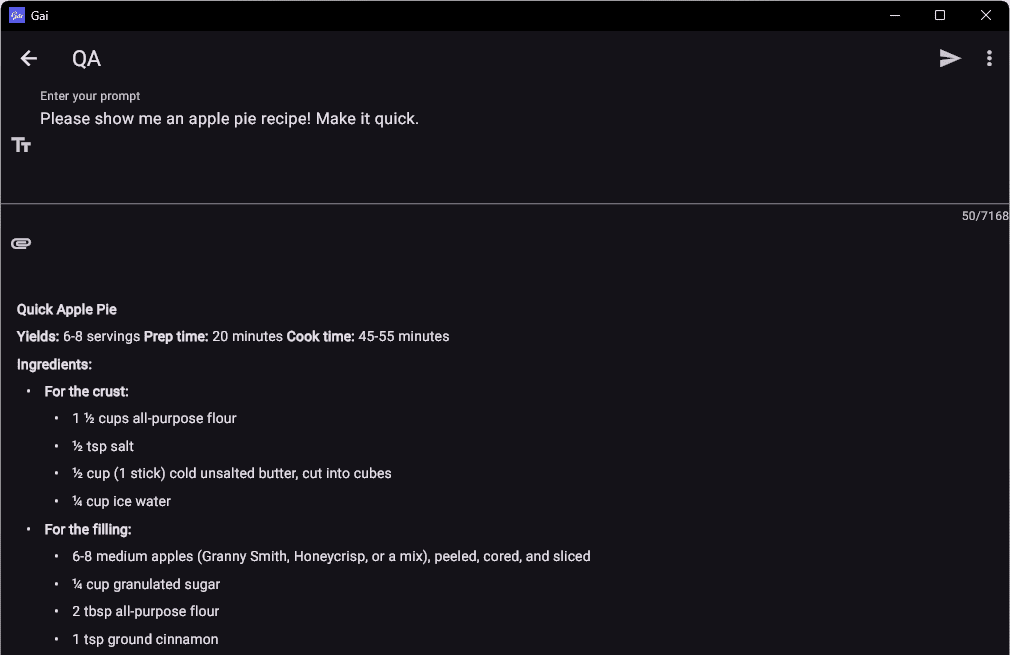Close the Gai window
Image resolution: width=1010 pixels, height=655 pixels.
click(986, 15)
